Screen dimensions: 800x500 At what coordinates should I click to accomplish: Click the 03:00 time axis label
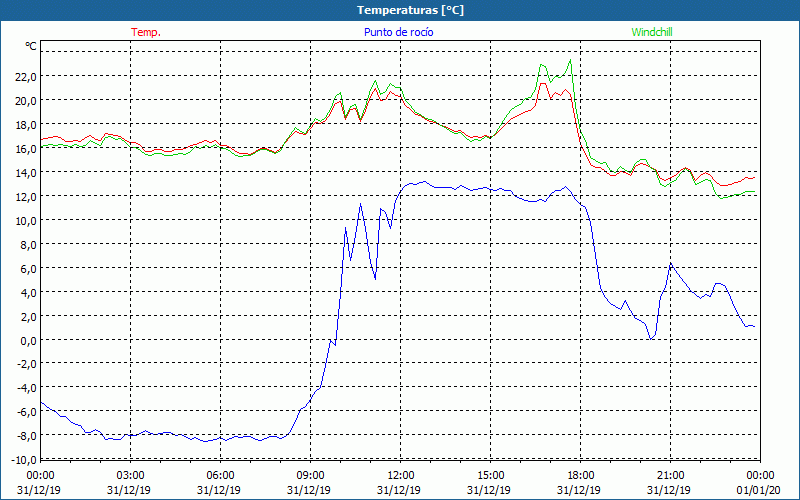click(x=131, y=476)
